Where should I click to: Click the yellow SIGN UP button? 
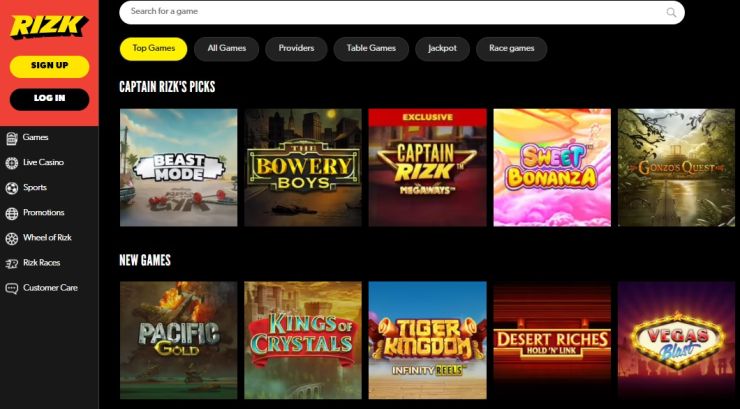[x=50, y=66]
